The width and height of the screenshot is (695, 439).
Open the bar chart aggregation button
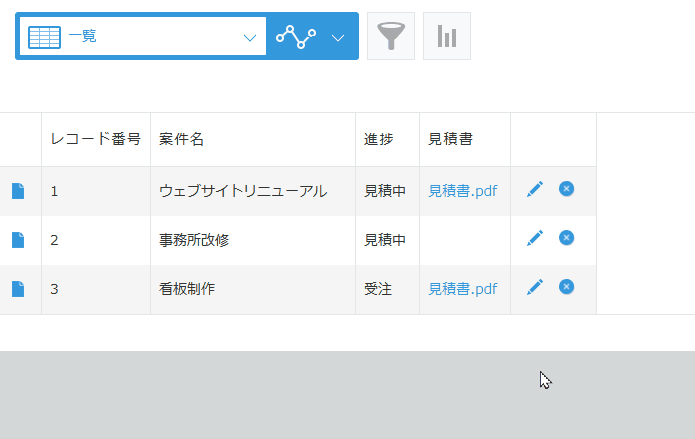tap(447, 36)
